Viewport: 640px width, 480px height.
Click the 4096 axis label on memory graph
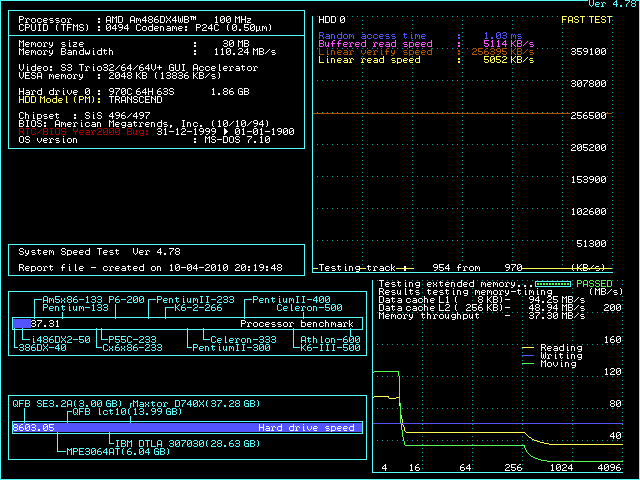[x=609, y=467]
